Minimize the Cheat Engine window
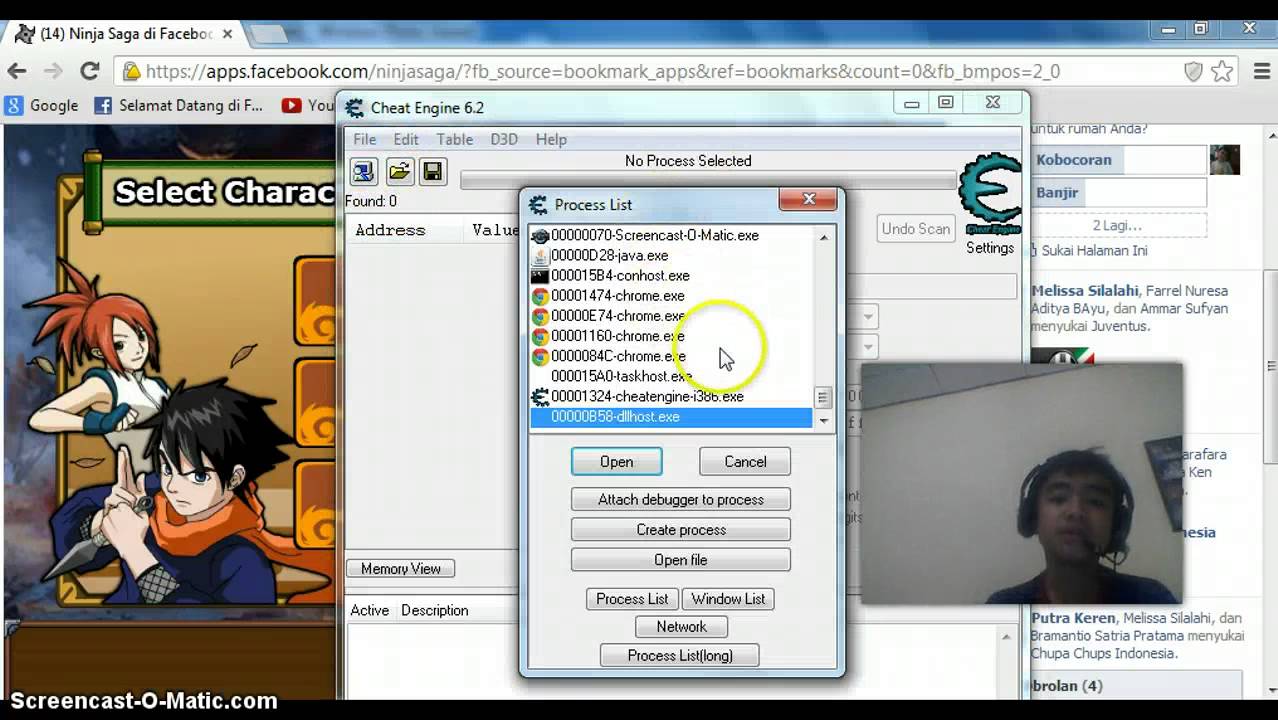Image resolution: width=1278 pixels, height=720 pixels. pos(911,103)
